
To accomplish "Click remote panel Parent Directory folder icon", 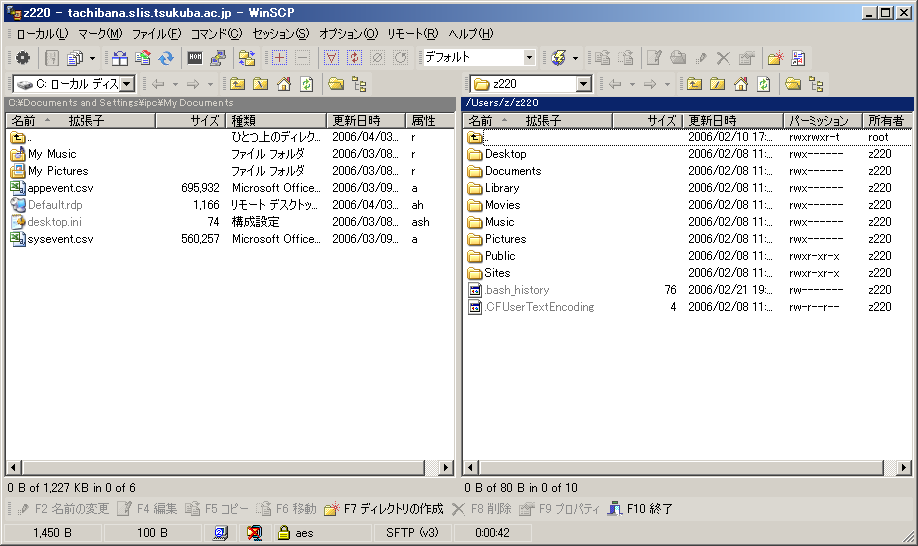I will 694,84.
